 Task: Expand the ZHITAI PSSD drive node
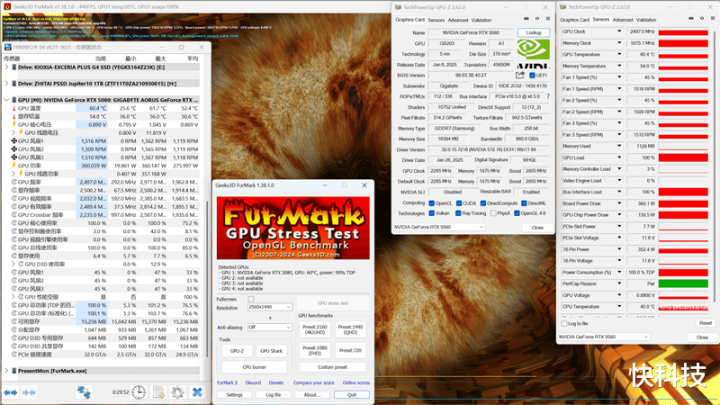coord(6,84)
